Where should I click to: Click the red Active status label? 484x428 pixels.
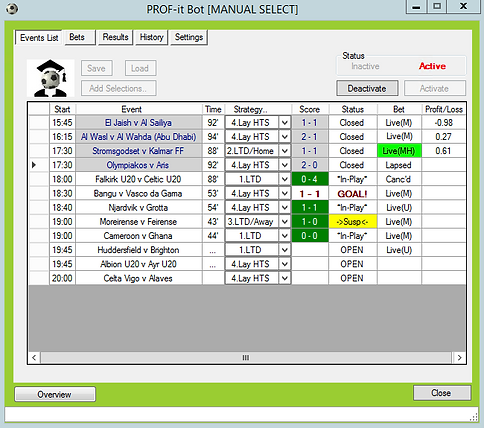tap(433, 66)
